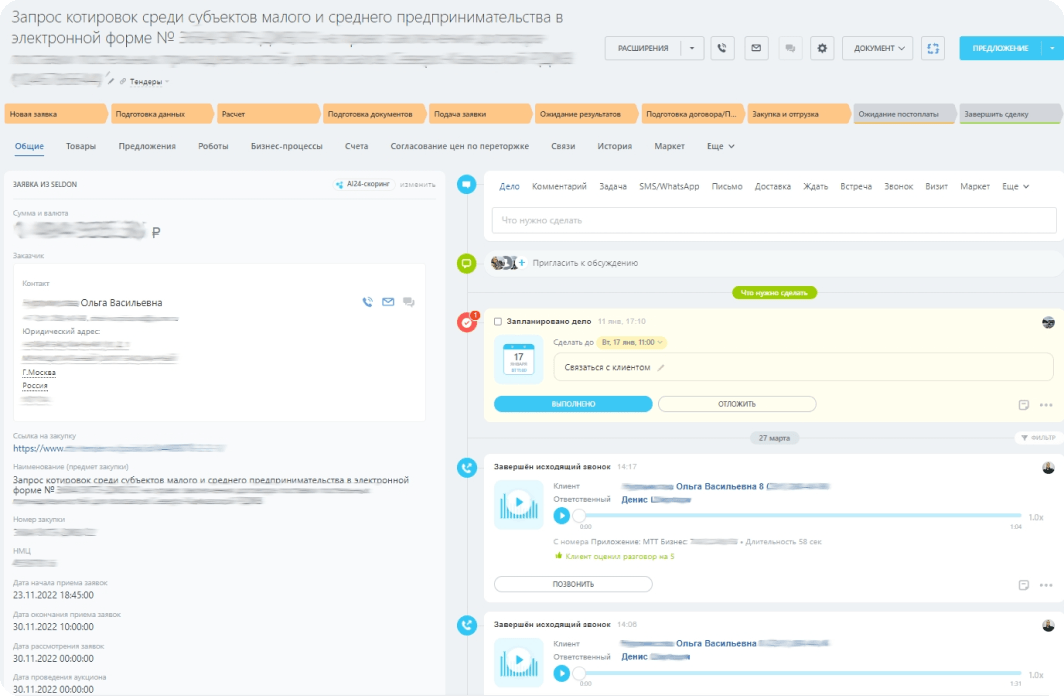This screenshot has height=696, width=1064.
Task: Open the chat bubble icon in top toolbar
Action: pos(790,48)
